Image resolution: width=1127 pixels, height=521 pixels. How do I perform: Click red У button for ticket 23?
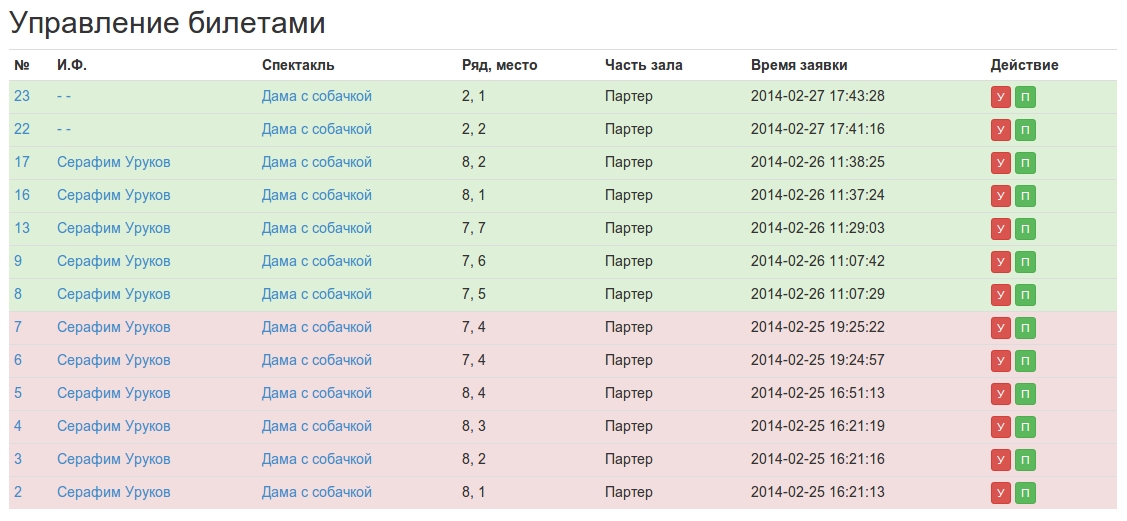(x=1000, y=98)
